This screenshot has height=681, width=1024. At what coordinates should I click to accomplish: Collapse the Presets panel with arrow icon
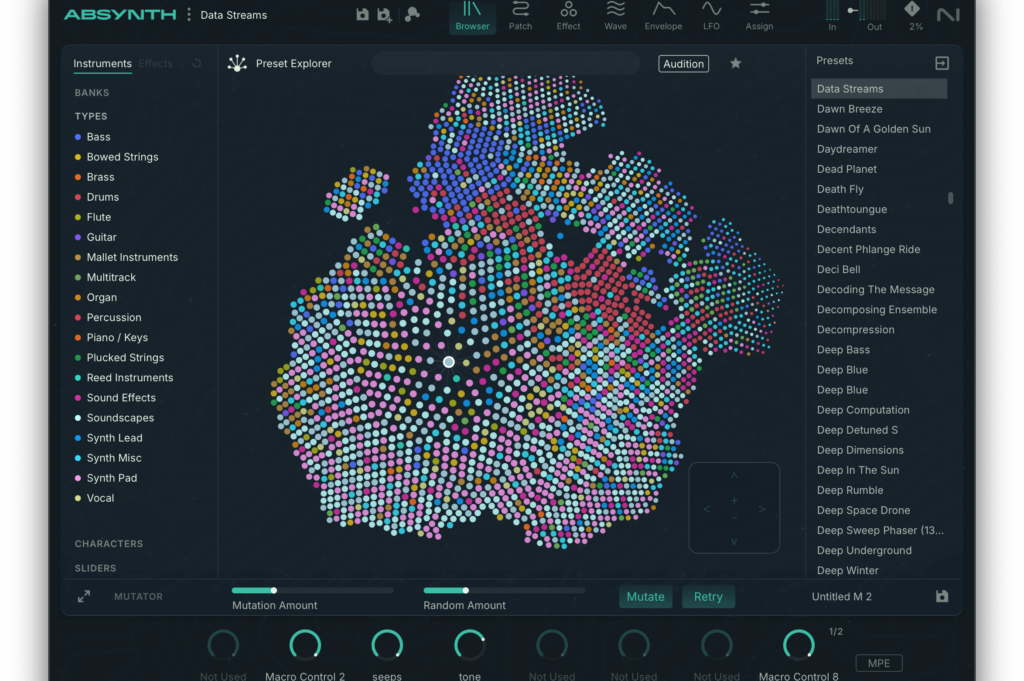coord(941,63)
